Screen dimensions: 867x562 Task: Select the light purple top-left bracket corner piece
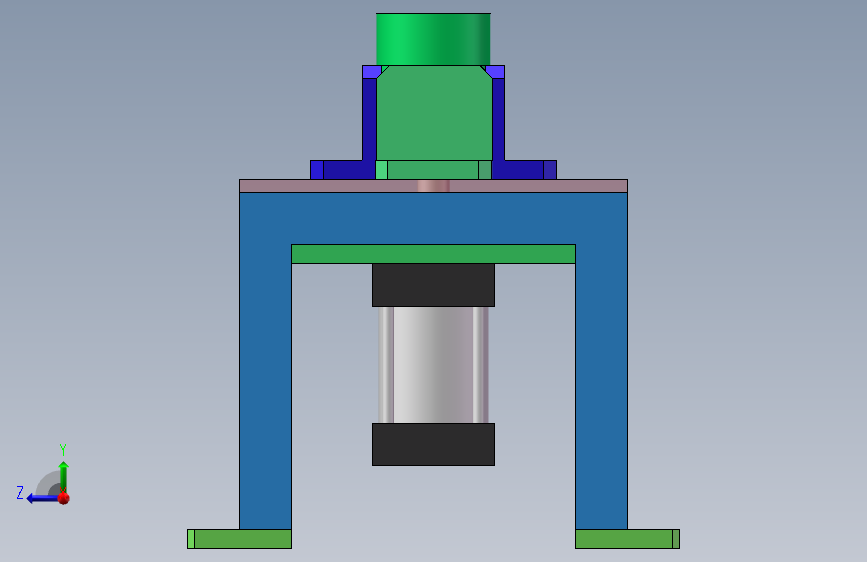(371, 72)
